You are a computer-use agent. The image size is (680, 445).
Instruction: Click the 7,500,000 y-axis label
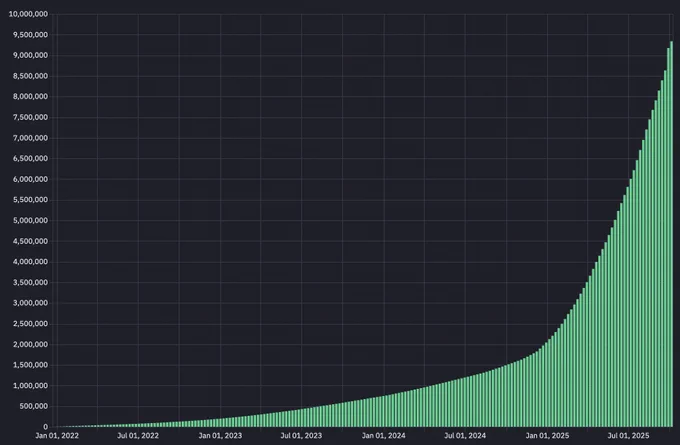point(29,117)
